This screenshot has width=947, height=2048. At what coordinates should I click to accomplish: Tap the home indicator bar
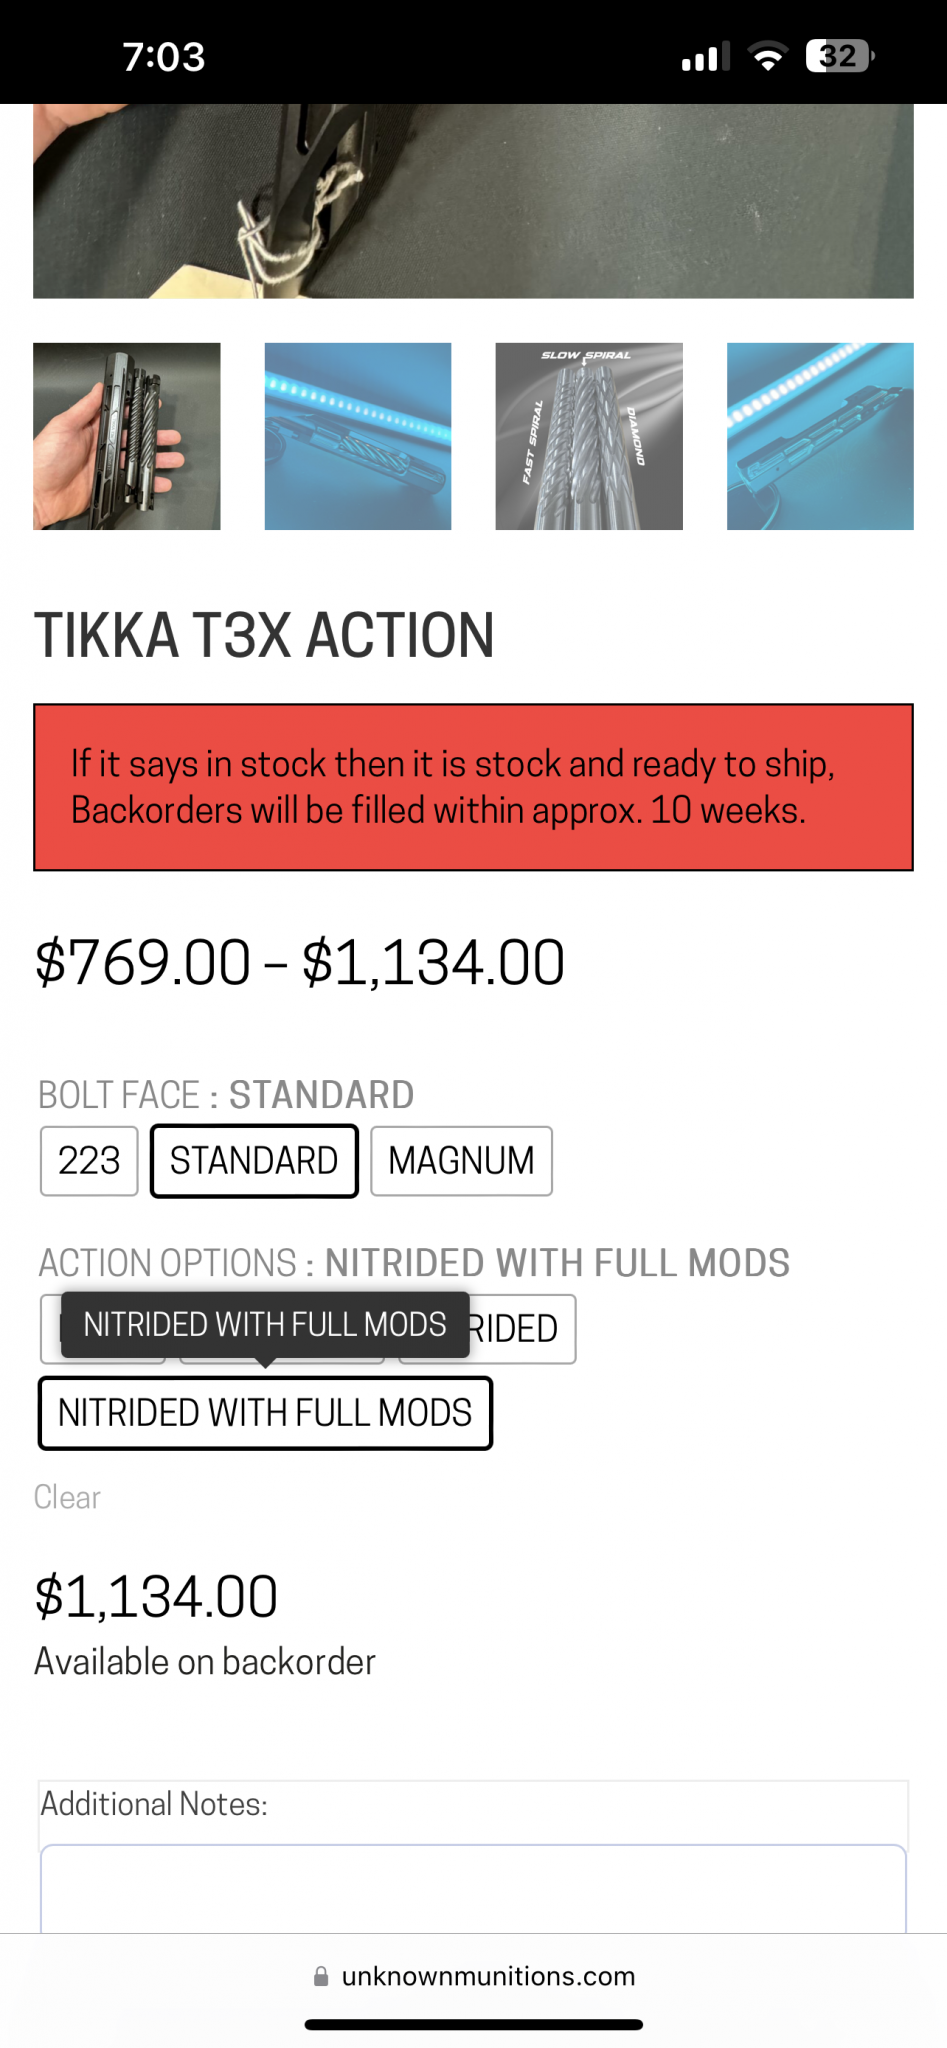click(473, 2025)
